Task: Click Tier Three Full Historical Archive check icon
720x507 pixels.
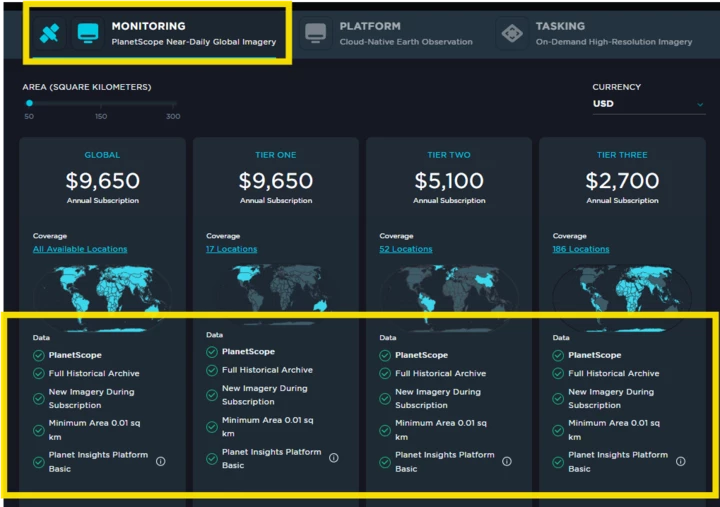Action: tap(558, 373)
